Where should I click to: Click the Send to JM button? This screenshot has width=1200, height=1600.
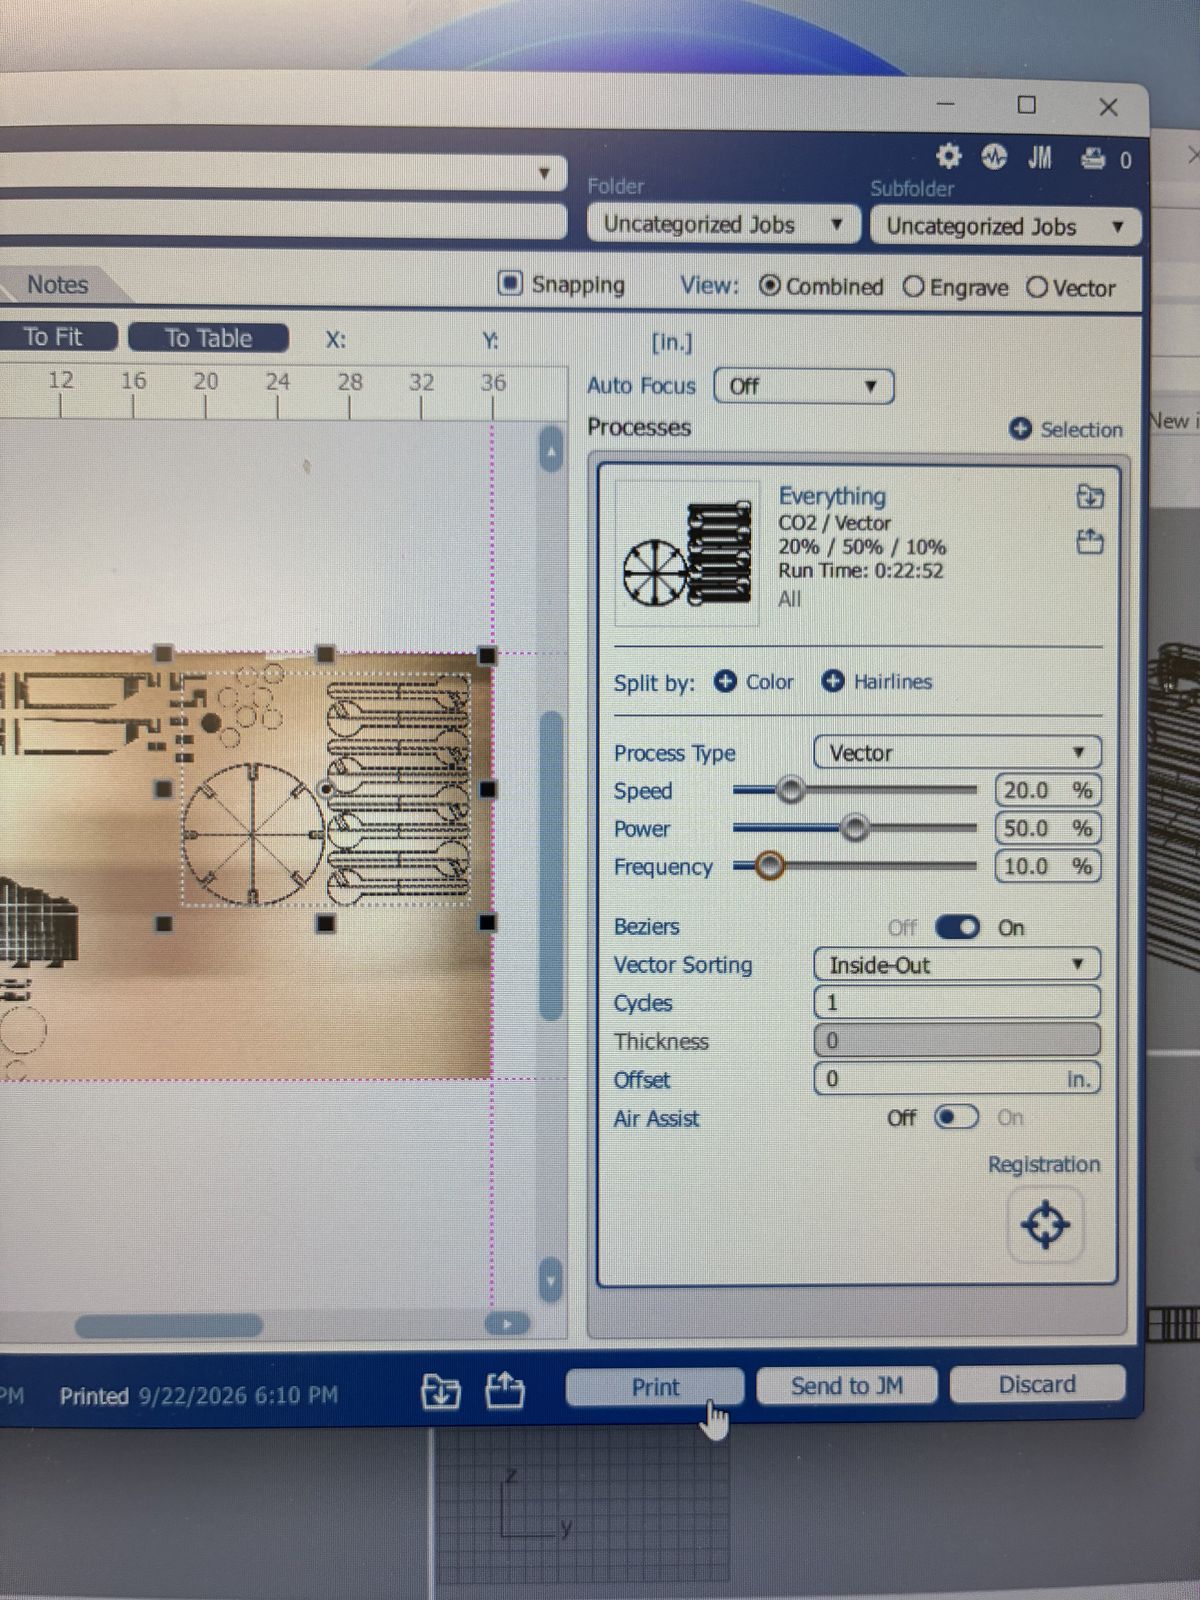tap(847, 1385)
